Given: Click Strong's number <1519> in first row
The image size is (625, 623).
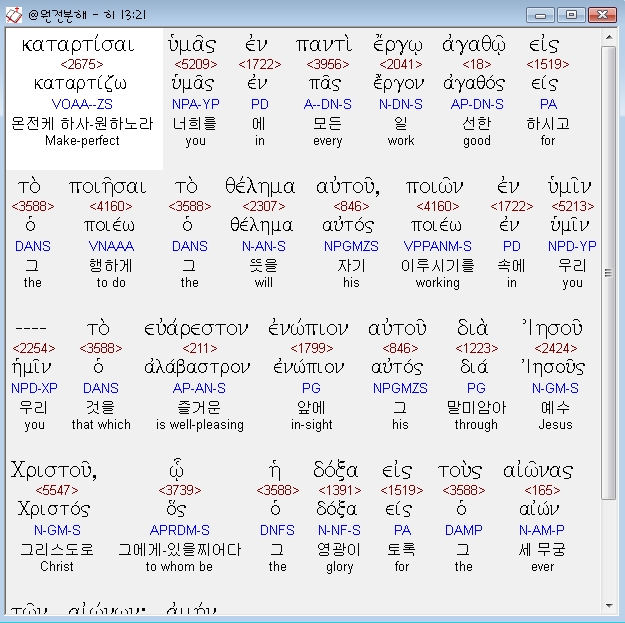Looking at the screenshot, I should pos(548,64).
